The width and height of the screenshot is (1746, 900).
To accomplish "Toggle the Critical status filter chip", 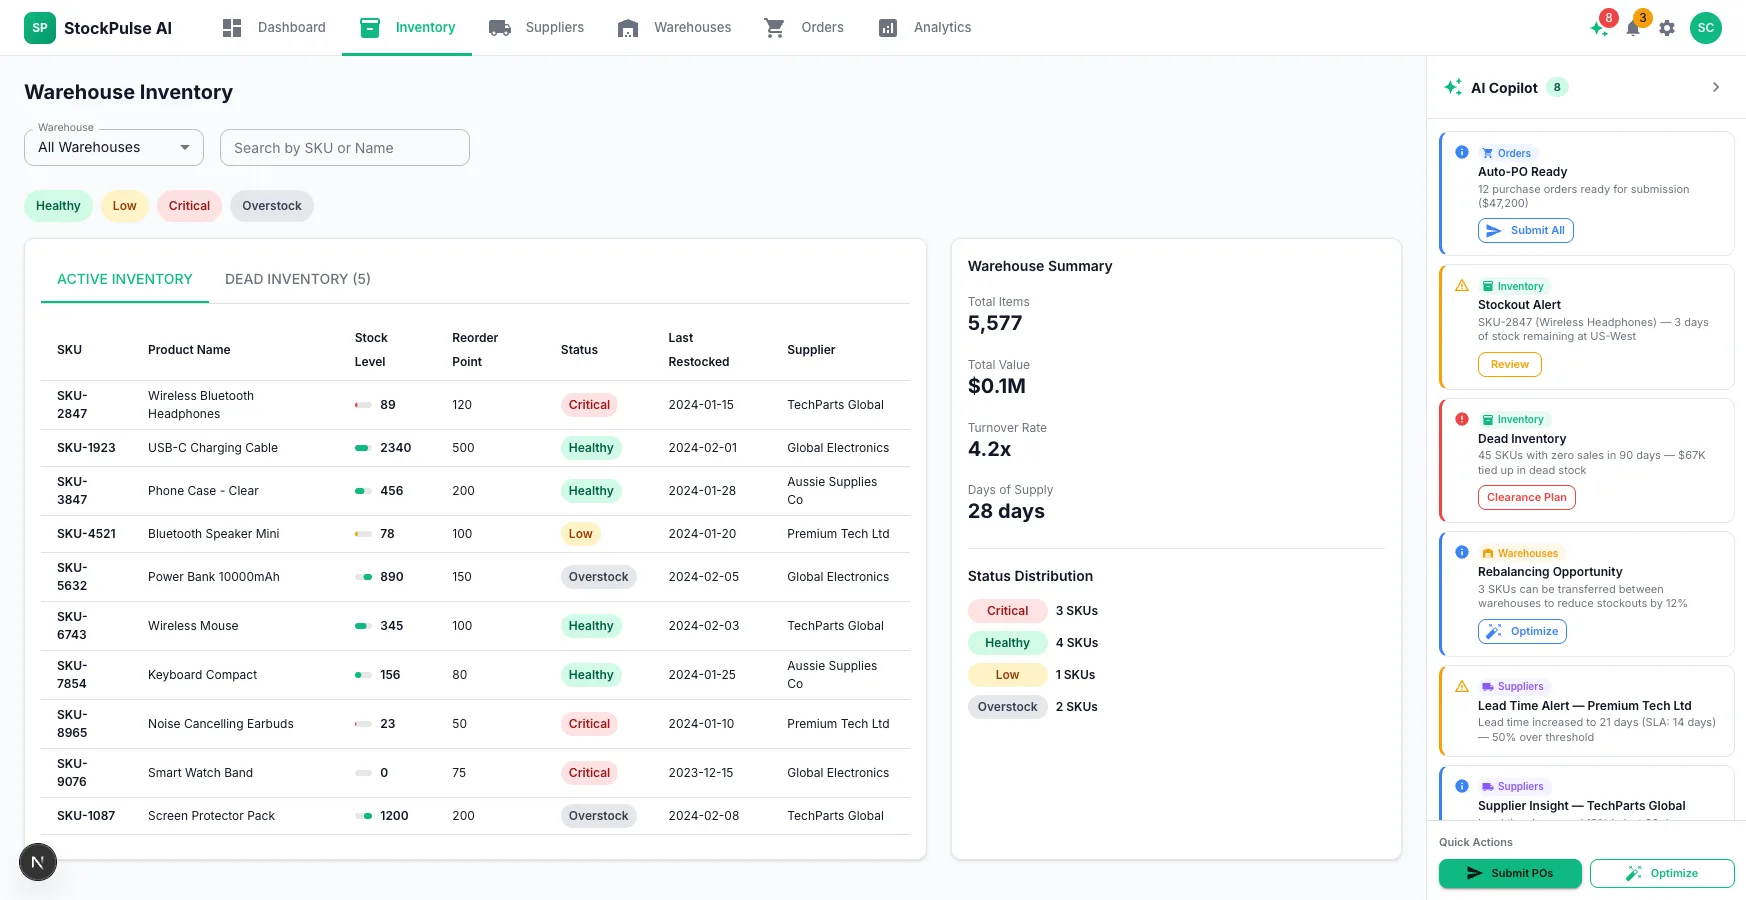I will (189, 206).
